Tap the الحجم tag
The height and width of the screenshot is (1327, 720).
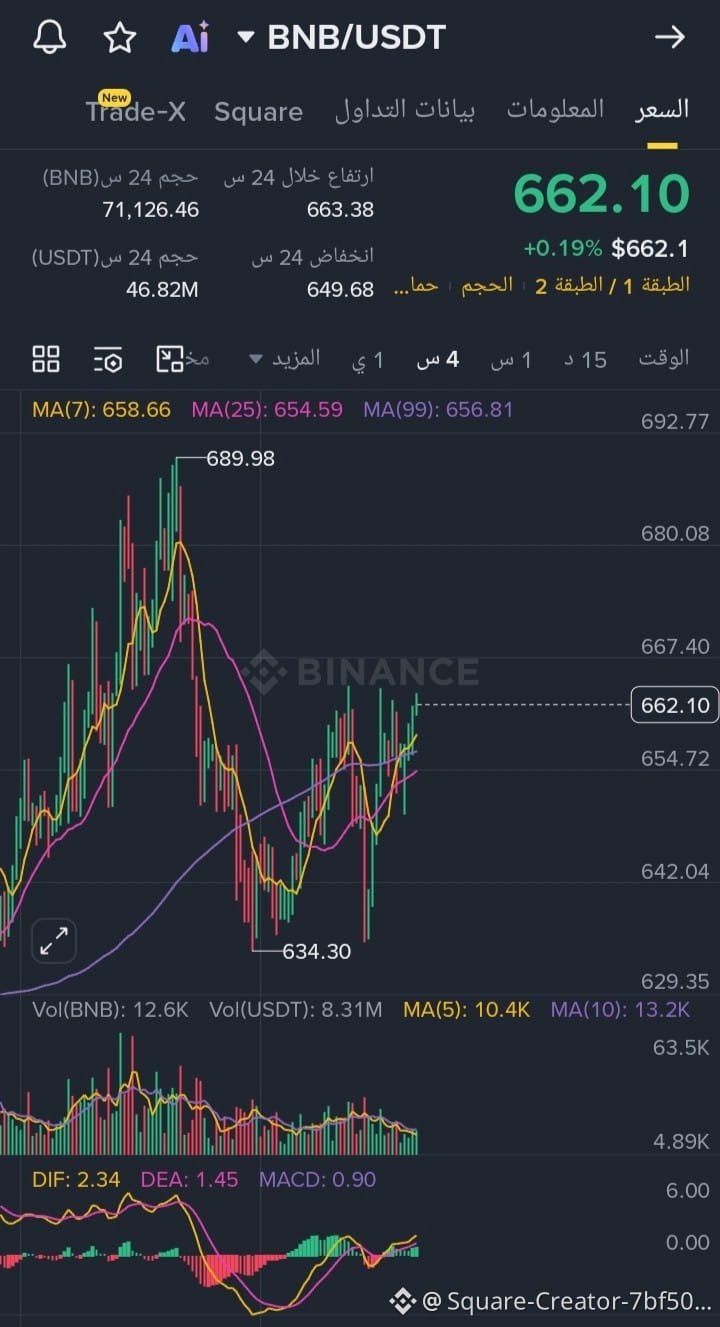coord(487,286)
